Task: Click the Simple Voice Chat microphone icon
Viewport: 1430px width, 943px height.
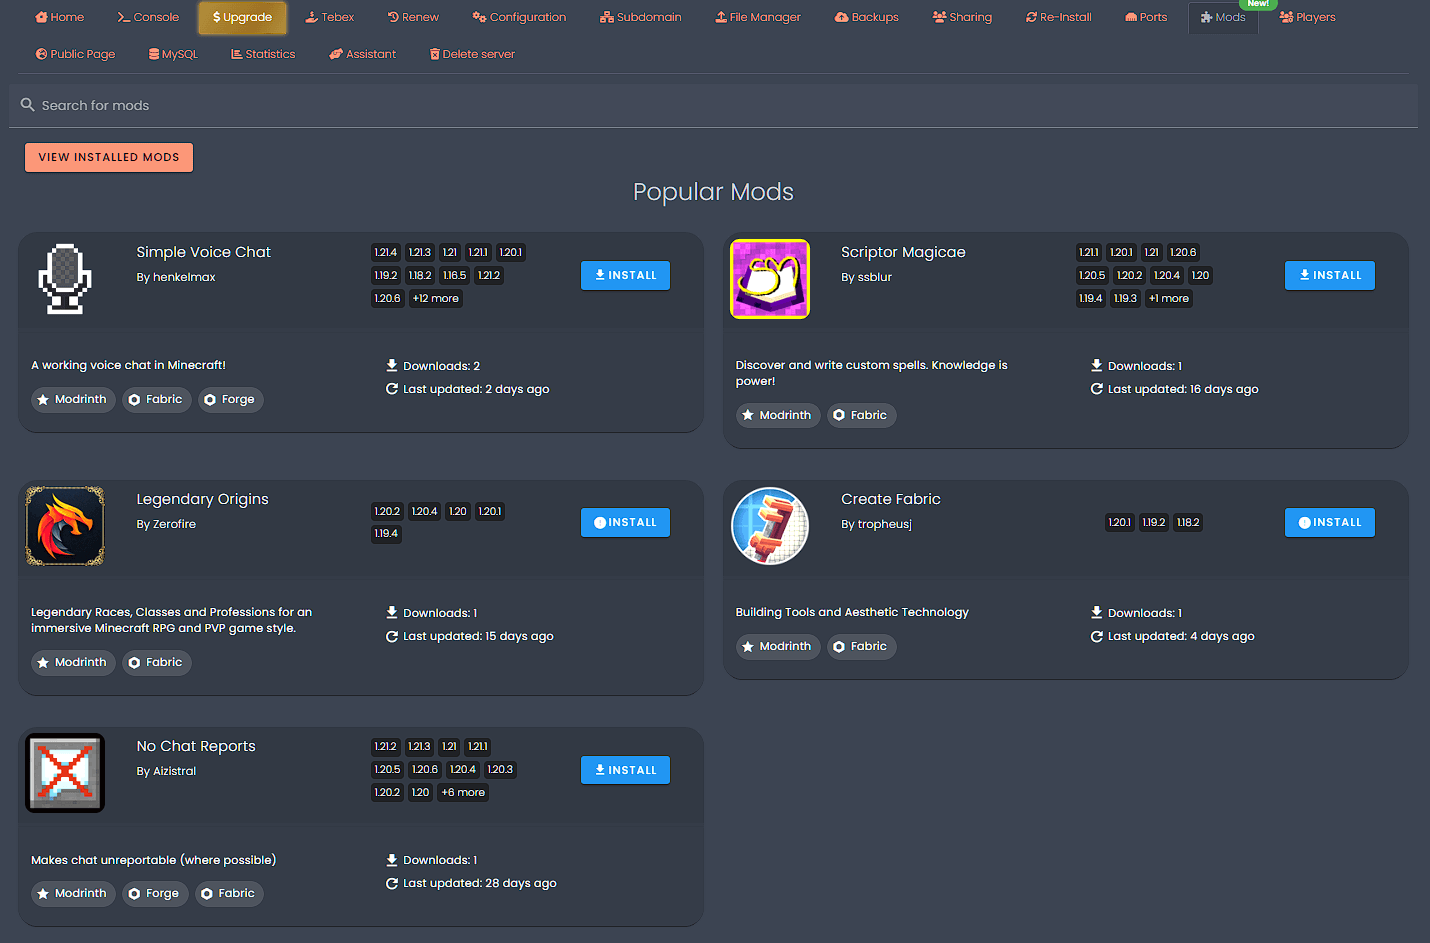Action: tap(65, 279)
